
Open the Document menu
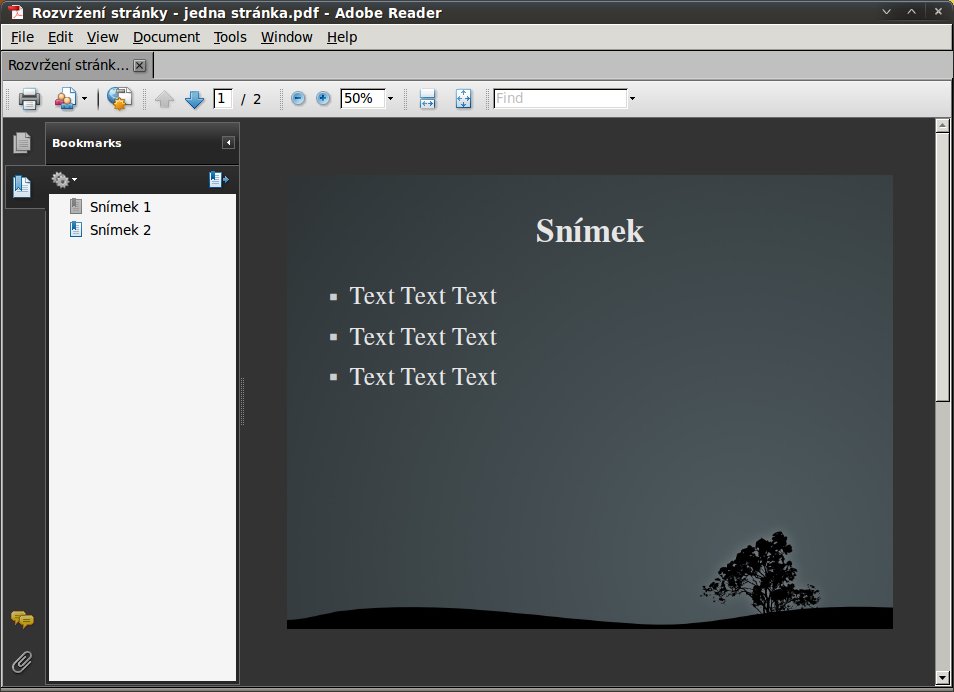[x=166, y=37]
